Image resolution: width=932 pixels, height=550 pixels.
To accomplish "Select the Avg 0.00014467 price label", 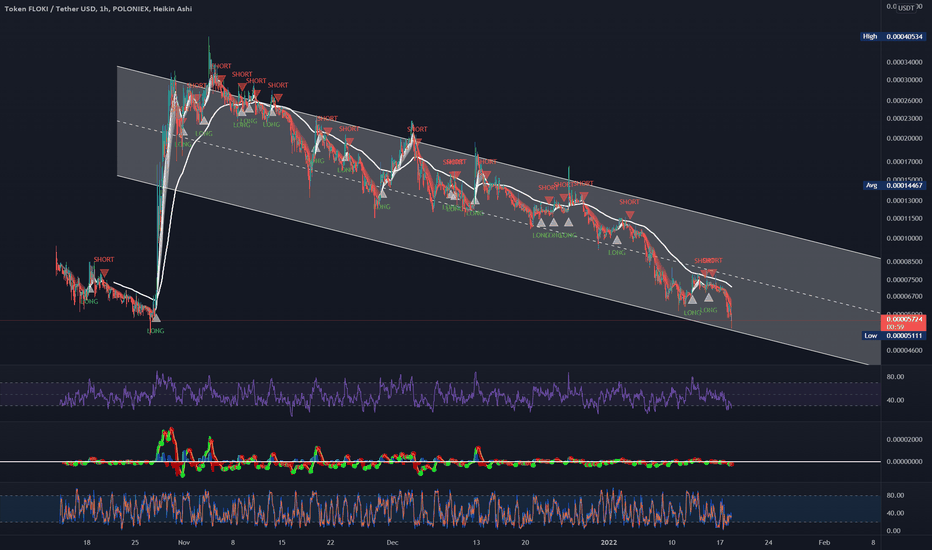I will [x=894, y=186].
